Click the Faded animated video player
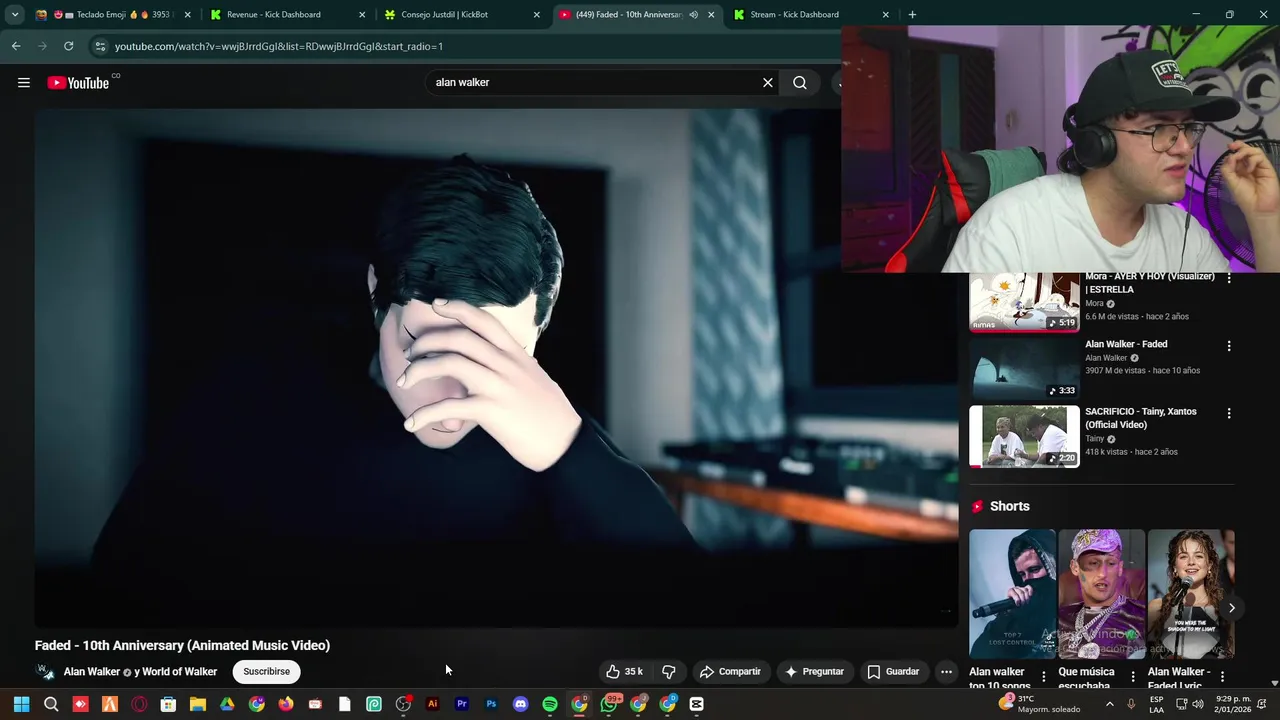Screen dimensions: 1280x720 pos(496,368)
